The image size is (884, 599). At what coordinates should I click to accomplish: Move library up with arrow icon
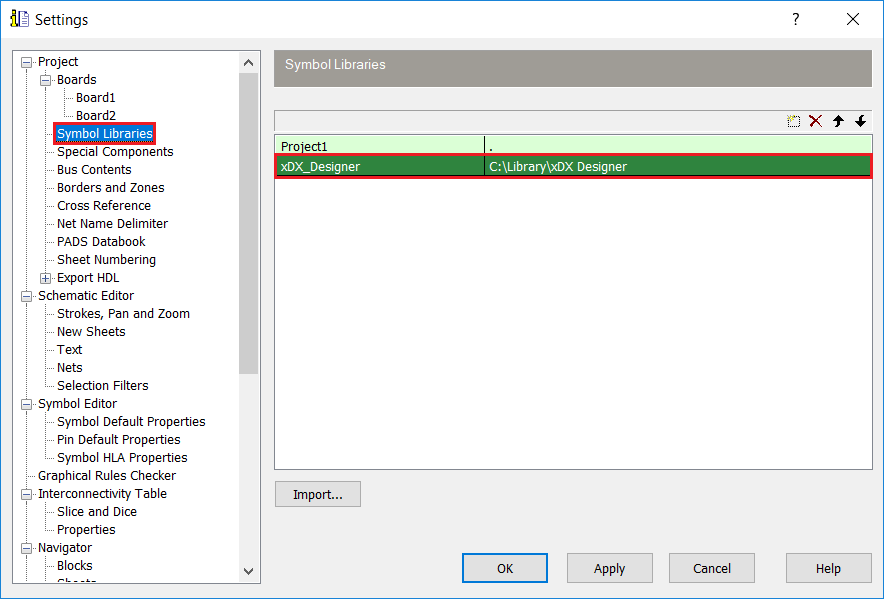838,121
